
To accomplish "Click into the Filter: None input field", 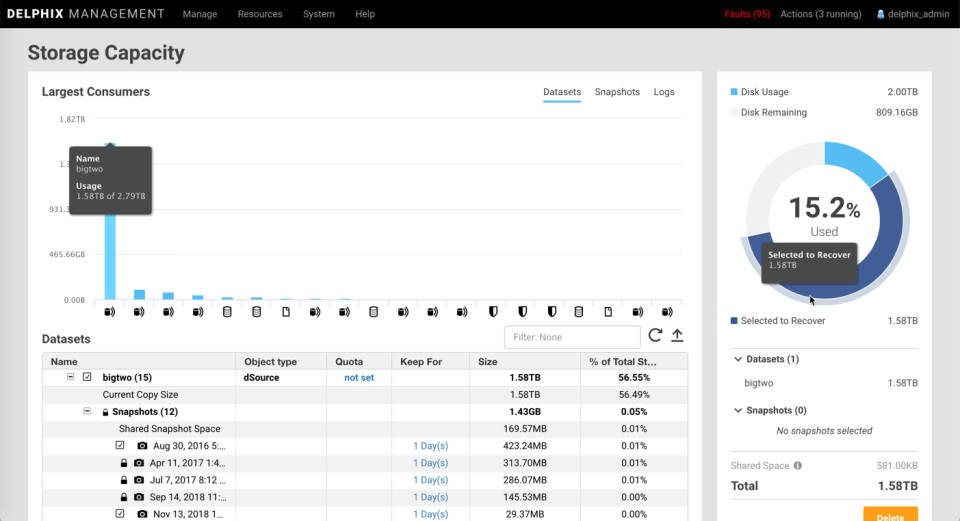I will point(572,337).
